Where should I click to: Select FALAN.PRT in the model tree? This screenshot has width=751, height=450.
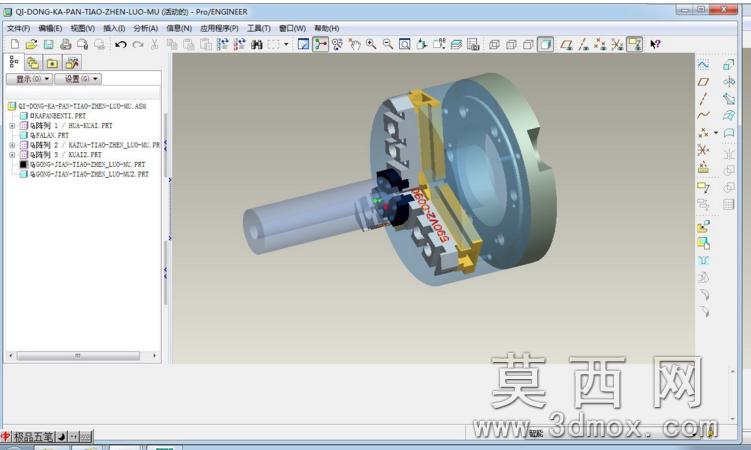(x=44, y=135)
